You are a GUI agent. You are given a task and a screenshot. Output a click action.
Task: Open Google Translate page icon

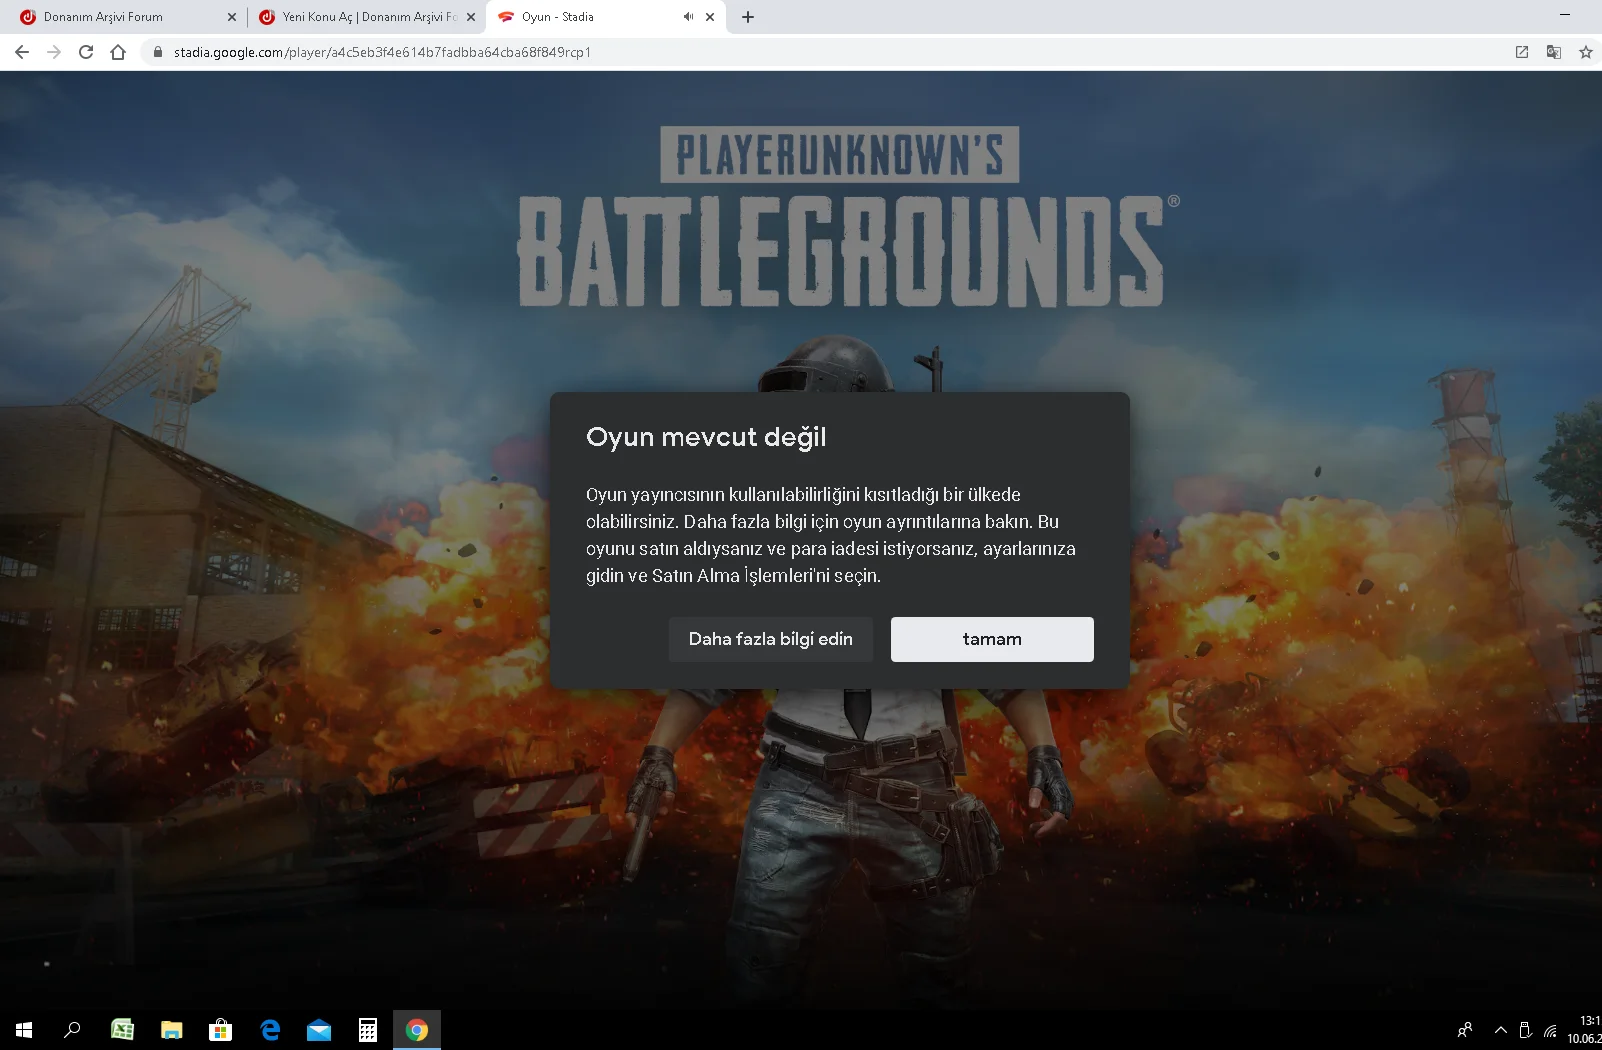(1554, 52)
